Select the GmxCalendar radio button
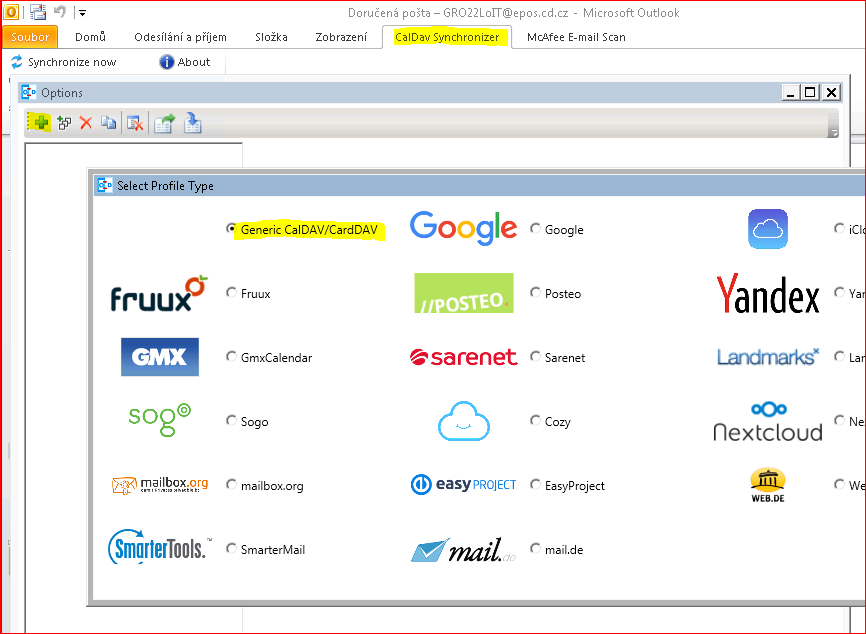Image resolution: width=866 pixels, height=634 pixels. pos(231,357)
